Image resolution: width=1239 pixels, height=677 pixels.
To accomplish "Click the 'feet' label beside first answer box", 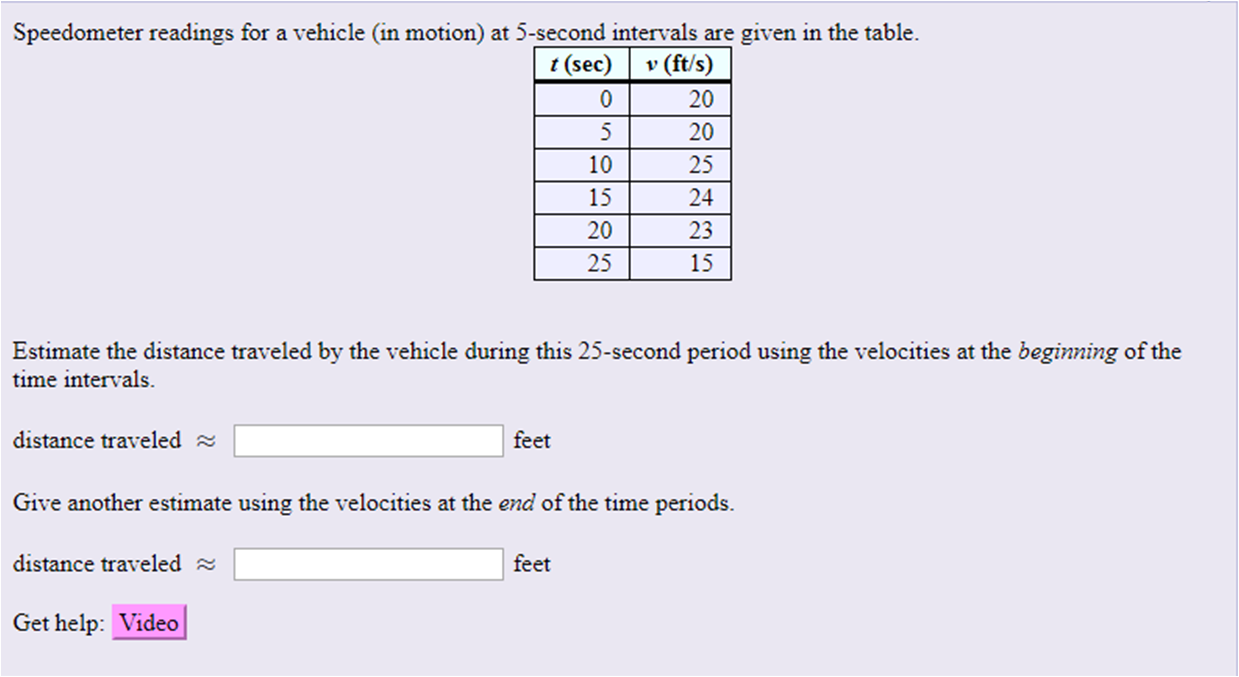I will pyautogui.click(x=531, y=440).
